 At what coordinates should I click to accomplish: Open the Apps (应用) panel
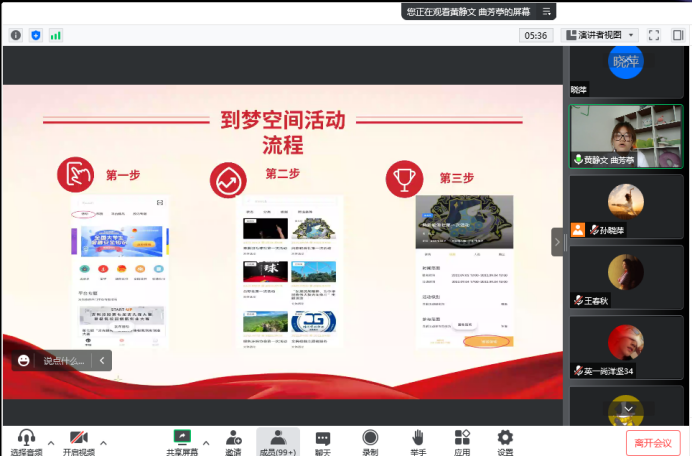coord(462,441)
